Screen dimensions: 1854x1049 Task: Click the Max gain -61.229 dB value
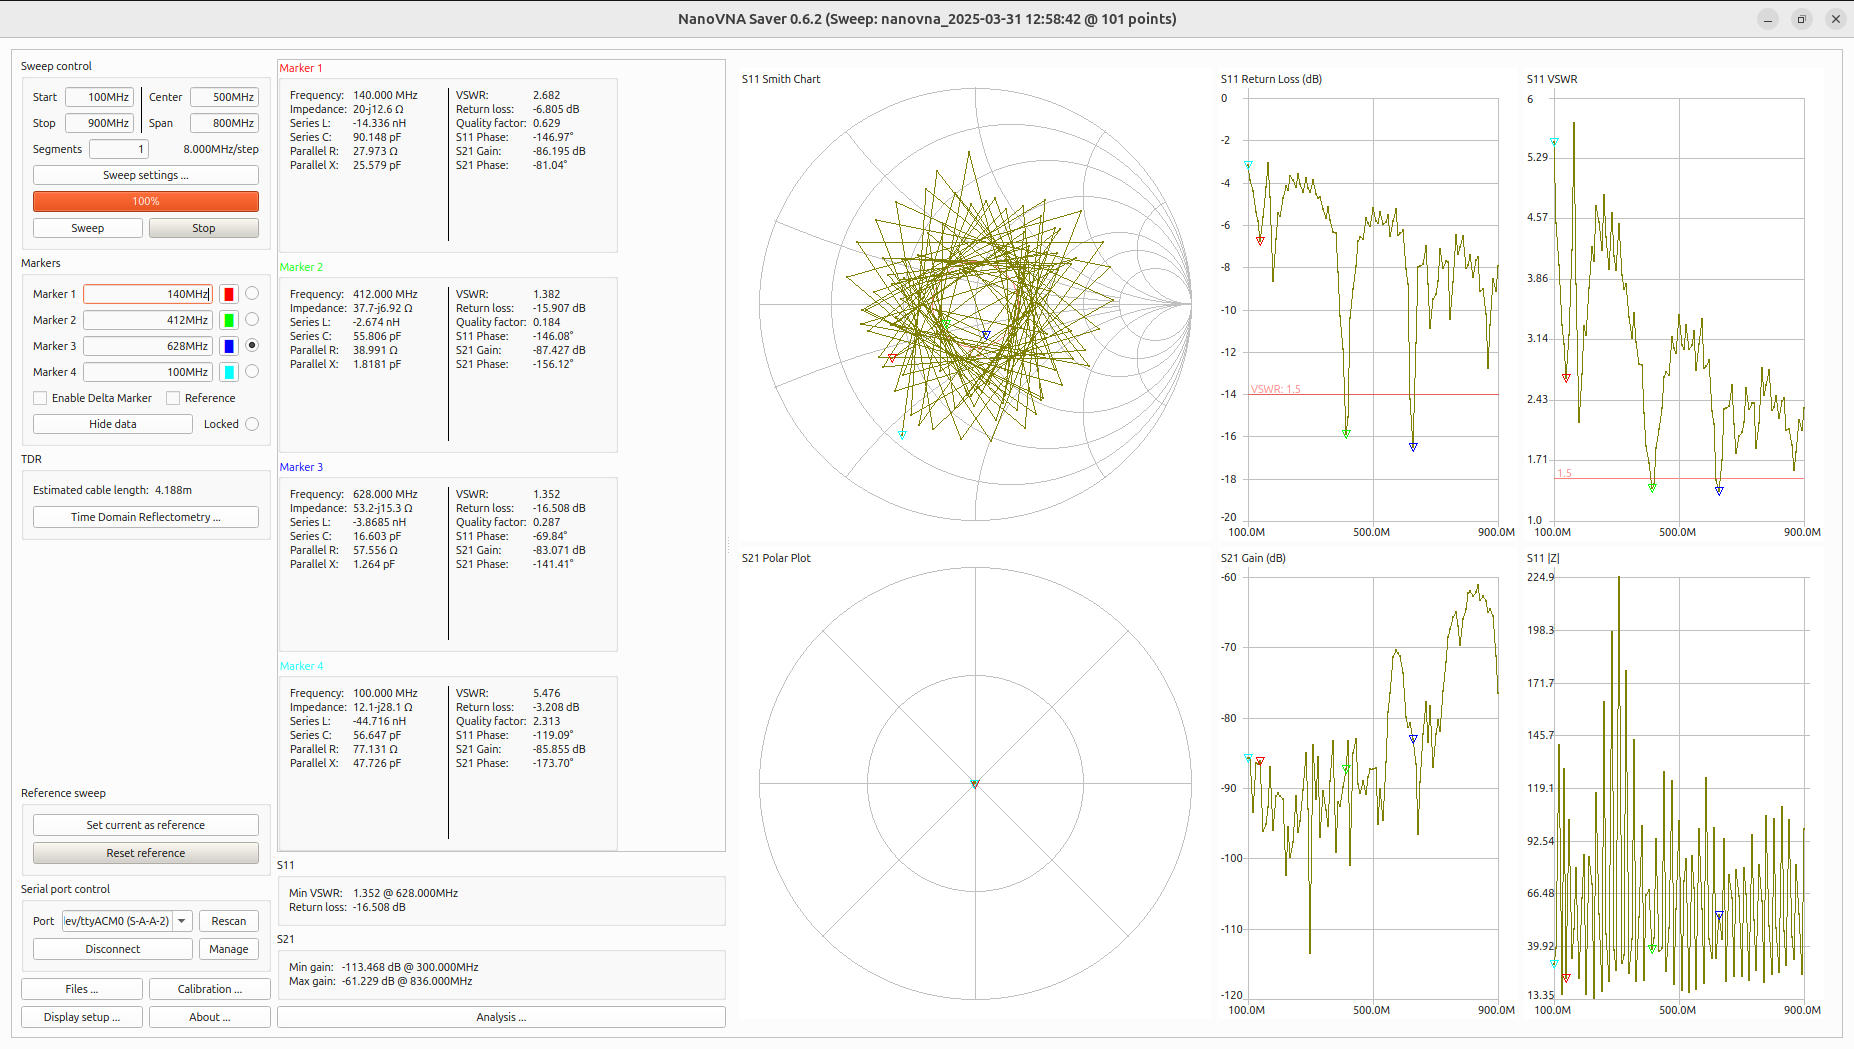(x=407, y=981)
